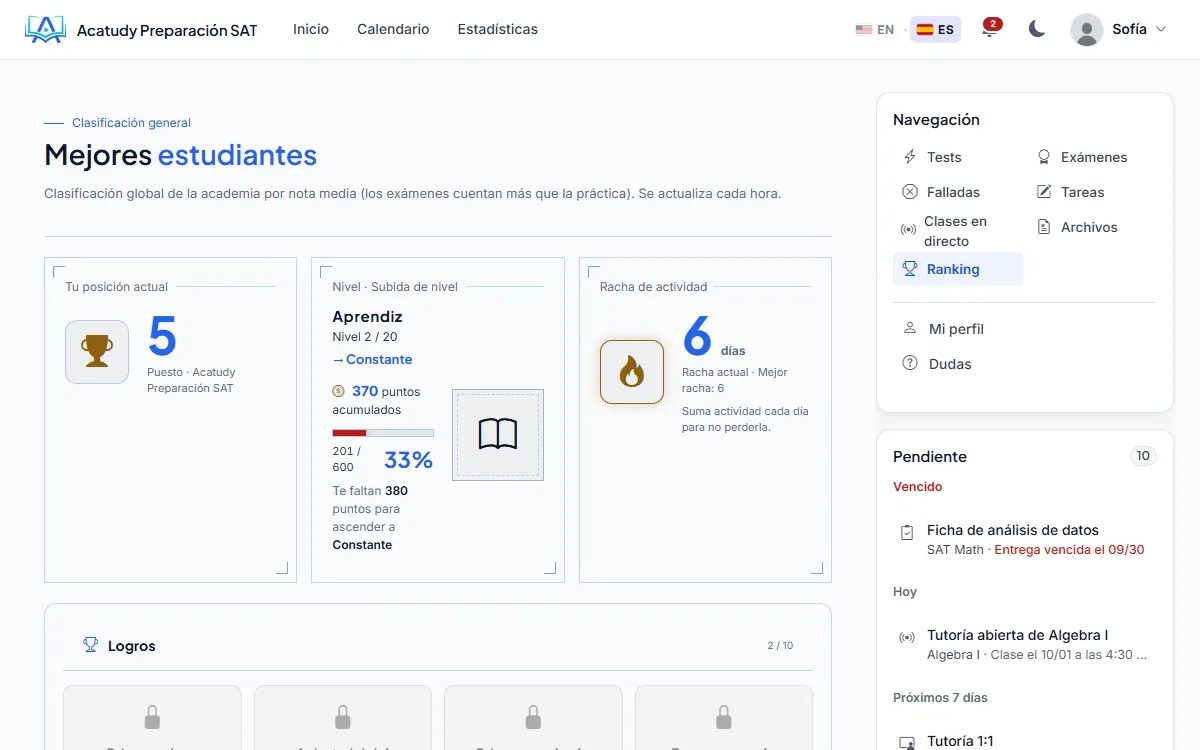
Task: Click the Pendiente count badge 10
Action: pos(1143,456)
